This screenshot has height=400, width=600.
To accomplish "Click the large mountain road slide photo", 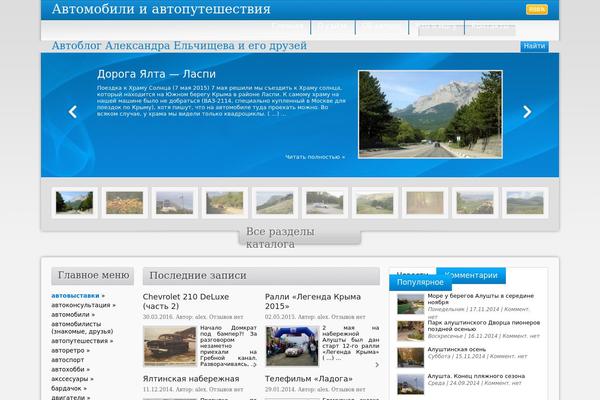I will 430,114.
